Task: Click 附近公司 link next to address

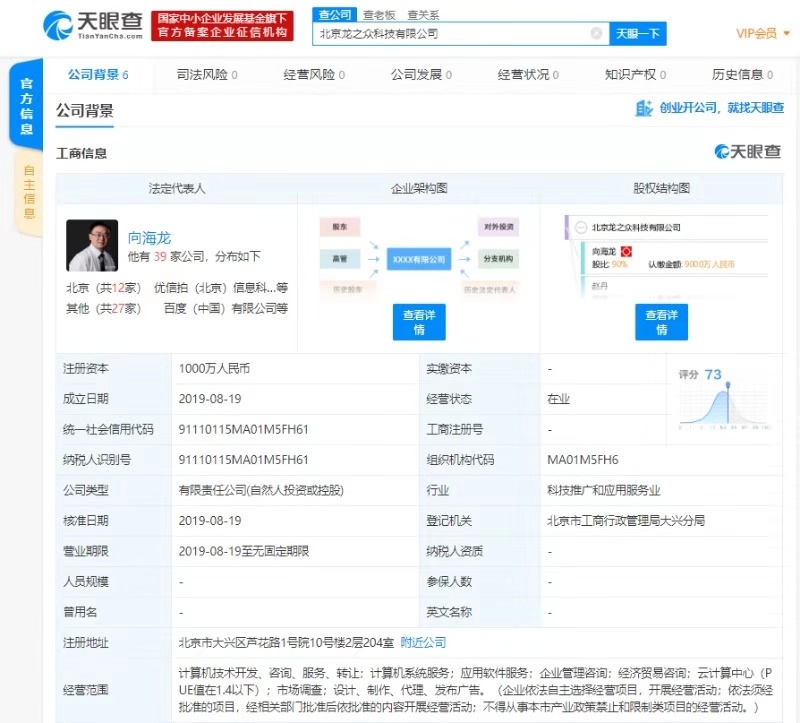Action: tap(423, 642)
